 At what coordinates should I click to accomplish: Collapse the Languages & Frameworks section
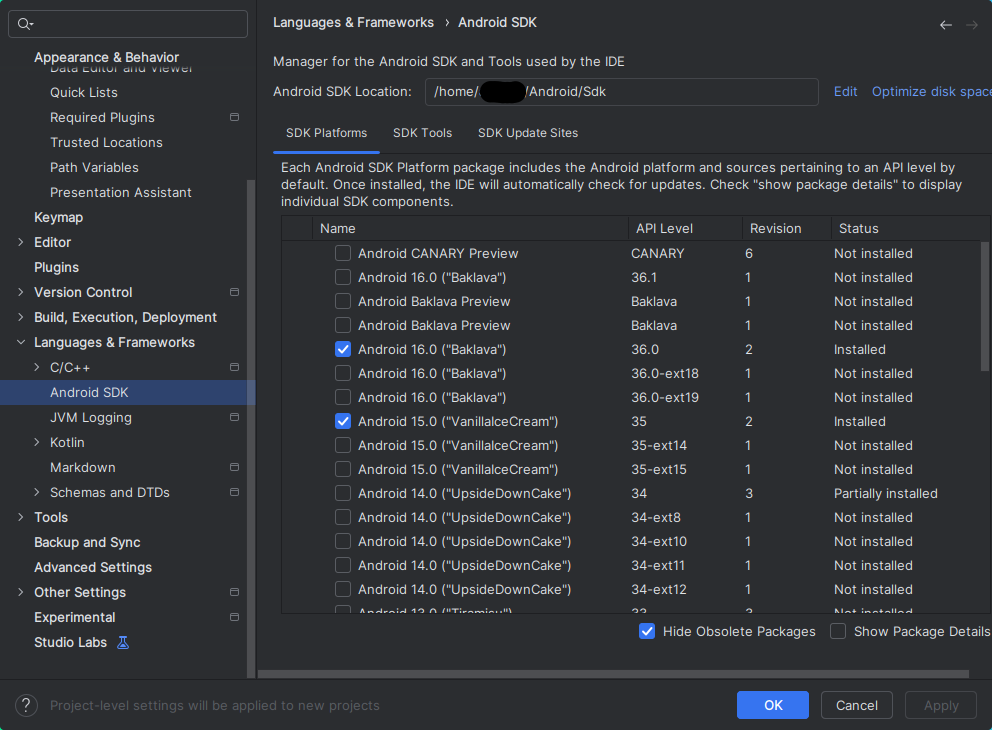21,342
